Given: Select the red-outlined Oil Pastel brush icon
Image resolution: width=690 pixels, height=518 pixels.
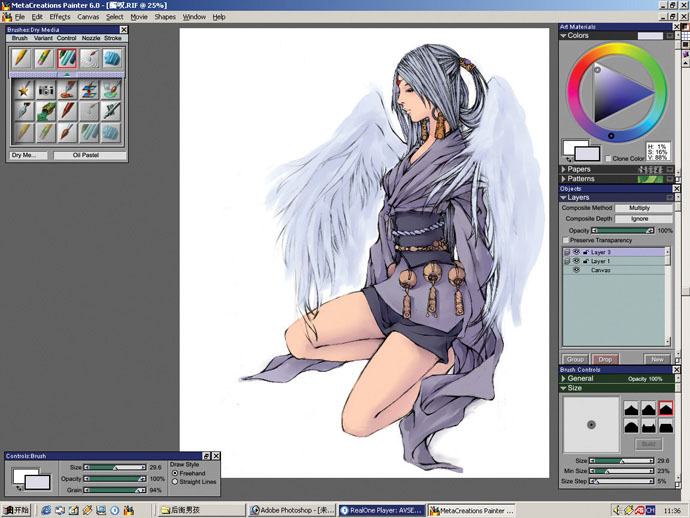Looking at the screenshot, I should click(67, 58).
